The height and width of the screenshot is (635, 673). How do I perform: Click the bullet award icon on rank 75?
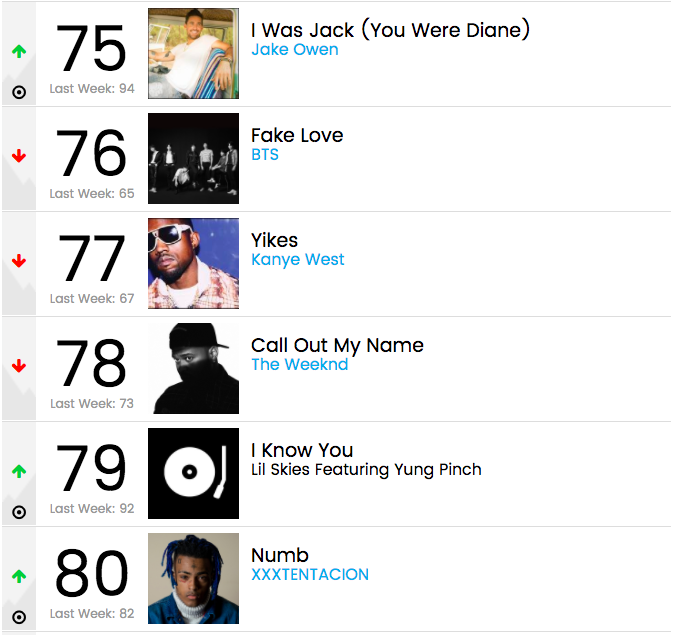(x=19, y=93)
